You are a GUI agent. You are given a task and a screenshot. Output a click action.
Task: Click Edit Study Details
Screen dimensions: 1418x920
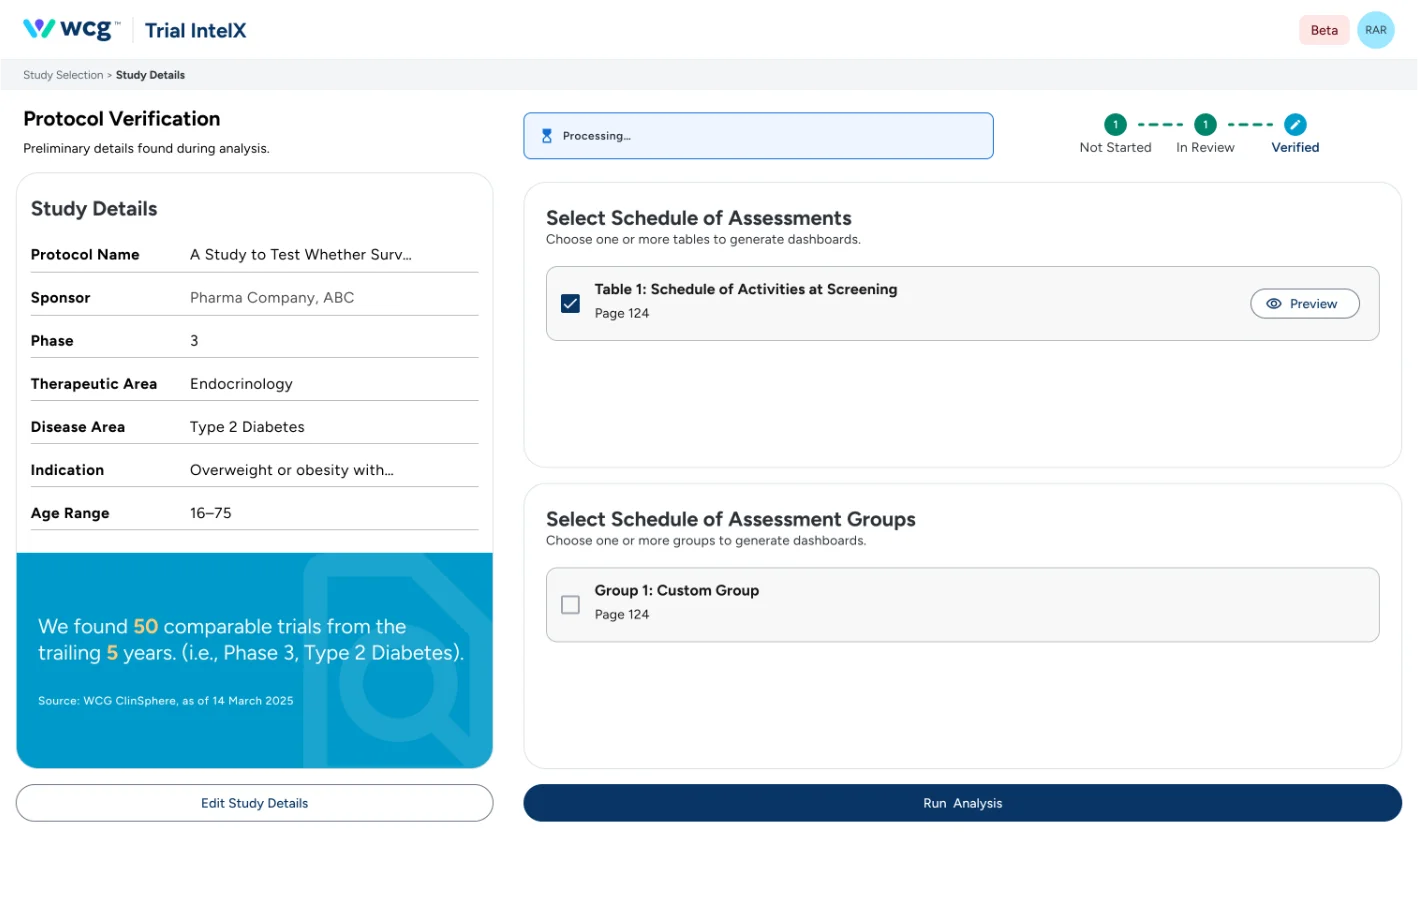tap(254, 803)
